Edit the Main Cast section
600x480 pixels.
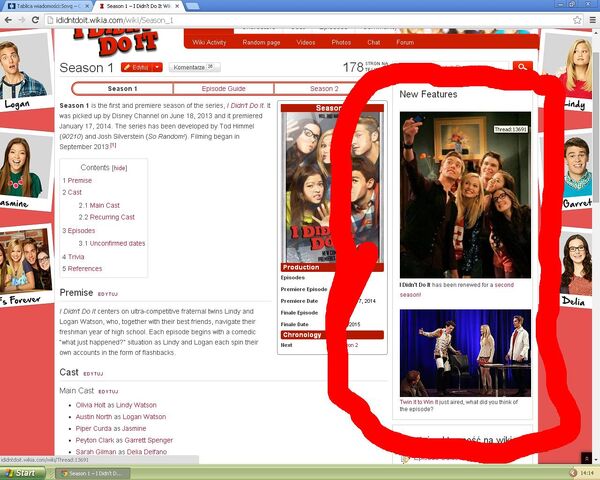click(x=108, y=392)
